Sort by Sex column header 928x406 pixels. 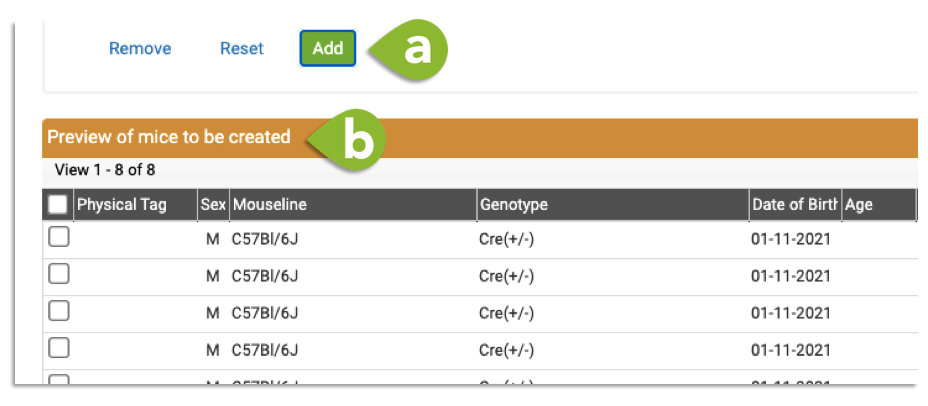click(x=214, y=205)
